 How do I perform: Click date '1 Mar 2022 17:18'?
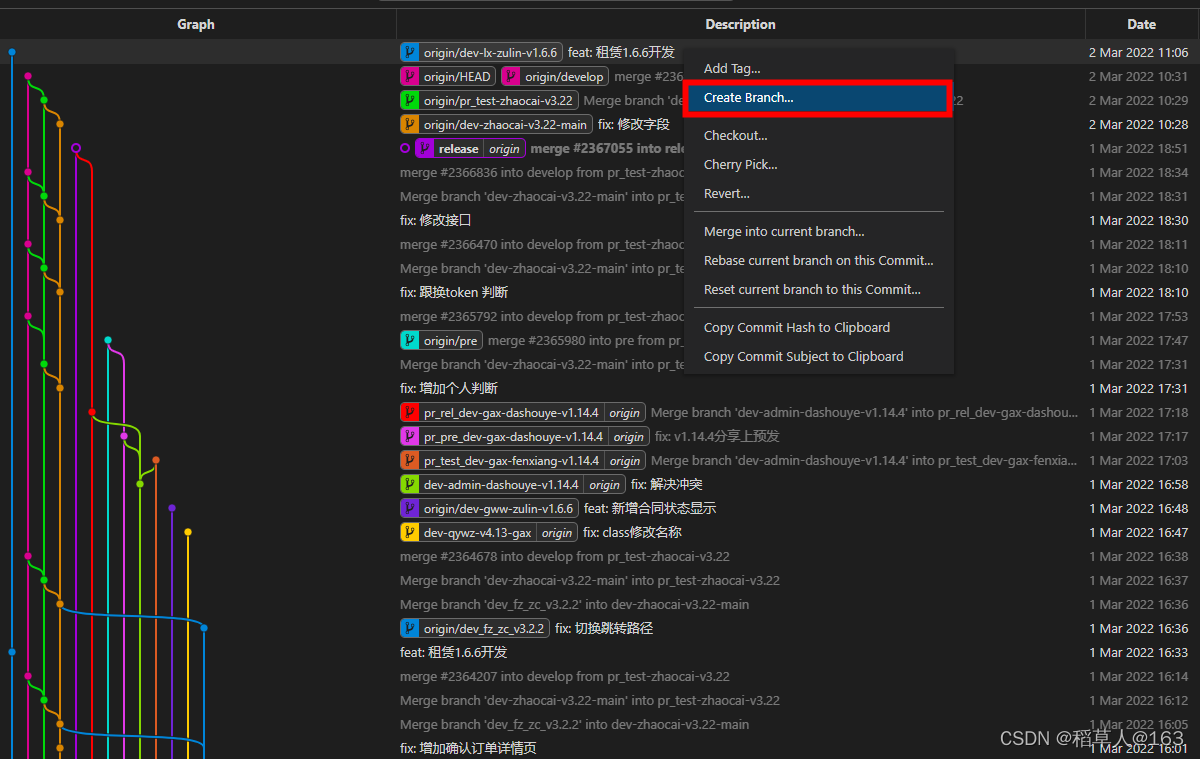coord(1139,412)
